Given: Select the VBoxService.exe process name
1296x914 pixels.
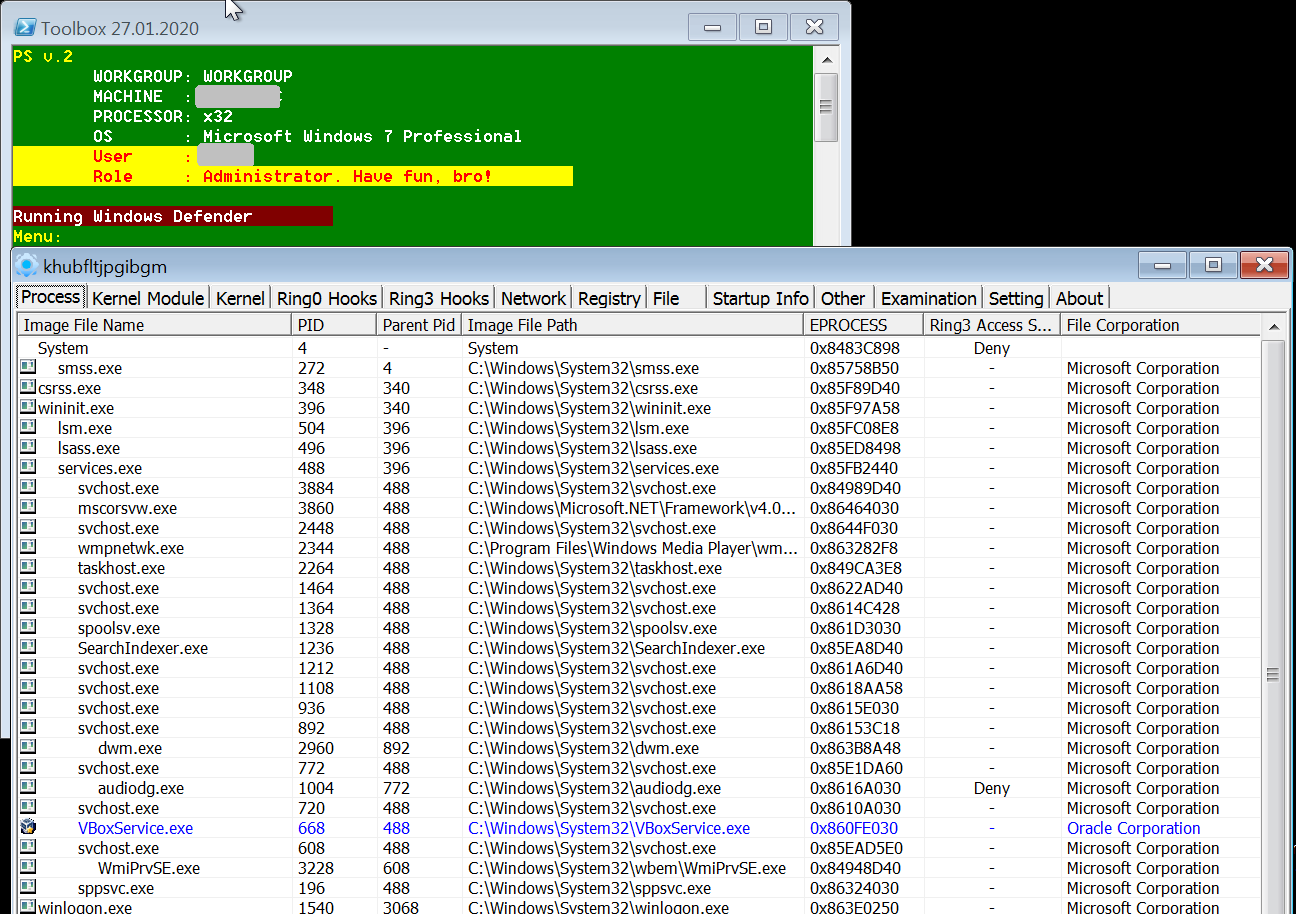Looking at the screenshot, I should (x=135, y=828).
